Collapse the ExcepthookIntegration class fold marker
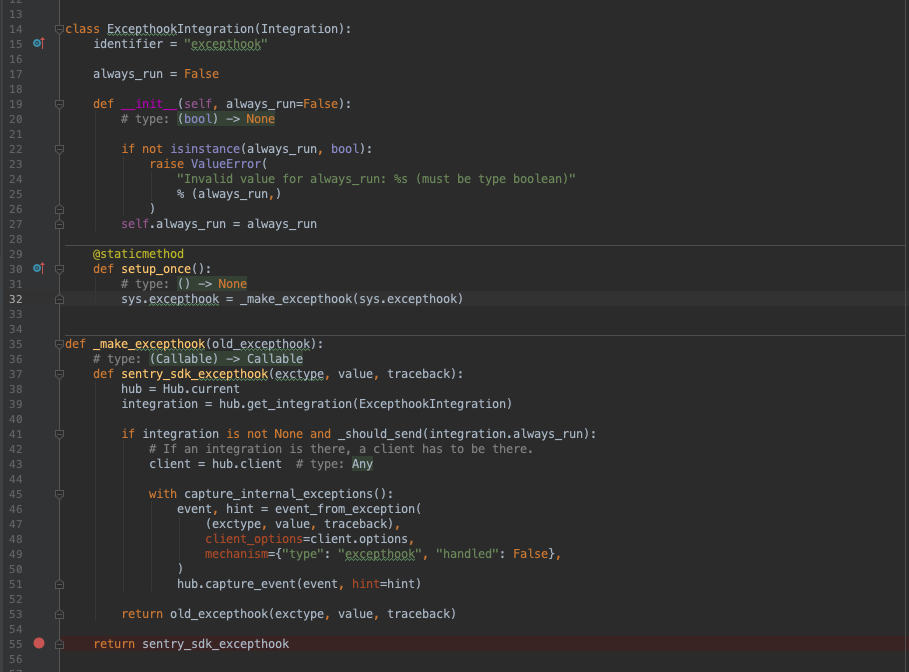The height and width of the screenshot is (672, 909). pyautogui.click(x=59, y=29)
